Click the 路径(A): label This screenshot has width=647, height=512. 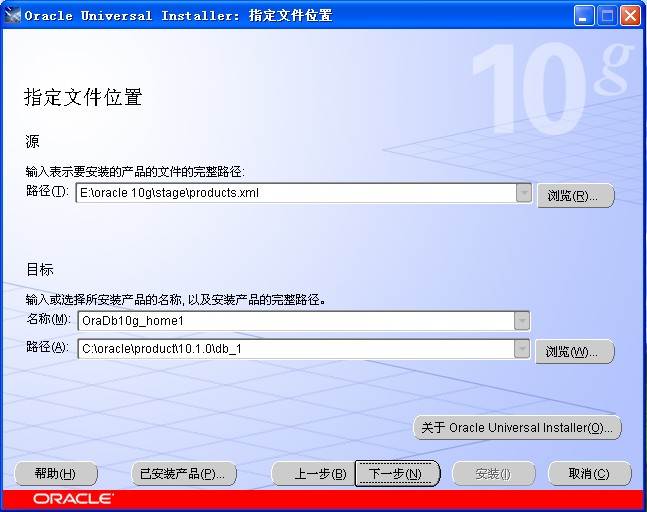(47, 347)
